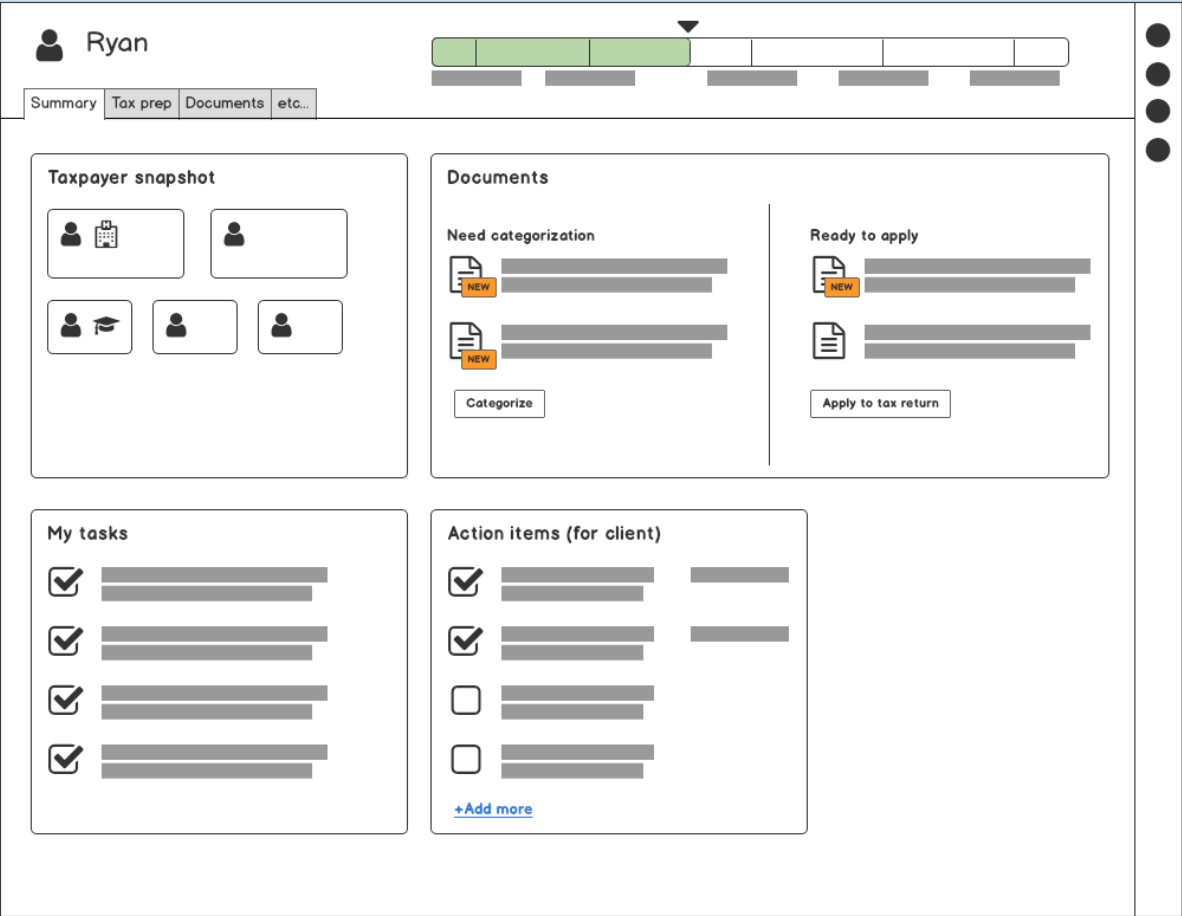Click the Ryan user profile icon
The height and width of the screenshot is (916, 1182).
(x=50, y=45)
